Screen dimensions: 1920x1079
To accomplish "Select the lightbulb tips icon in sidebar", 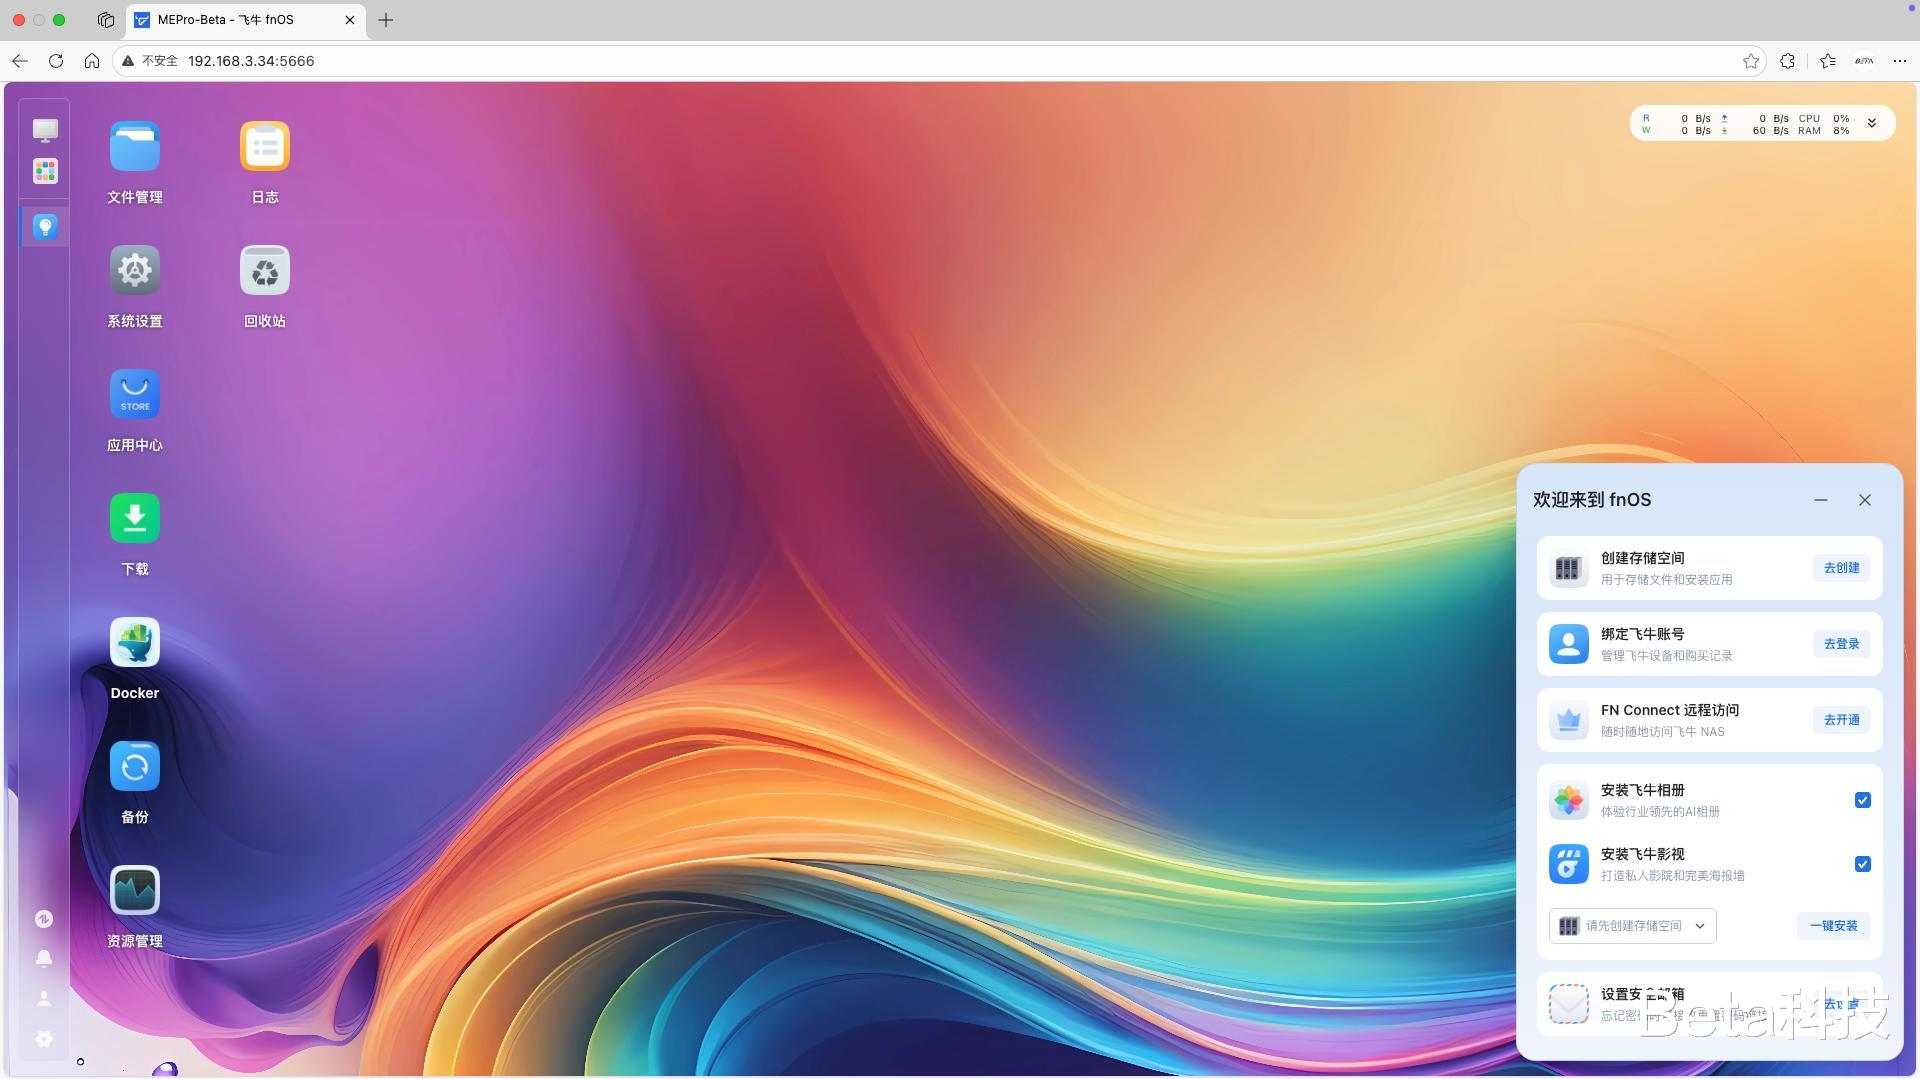I will [45, 227].
